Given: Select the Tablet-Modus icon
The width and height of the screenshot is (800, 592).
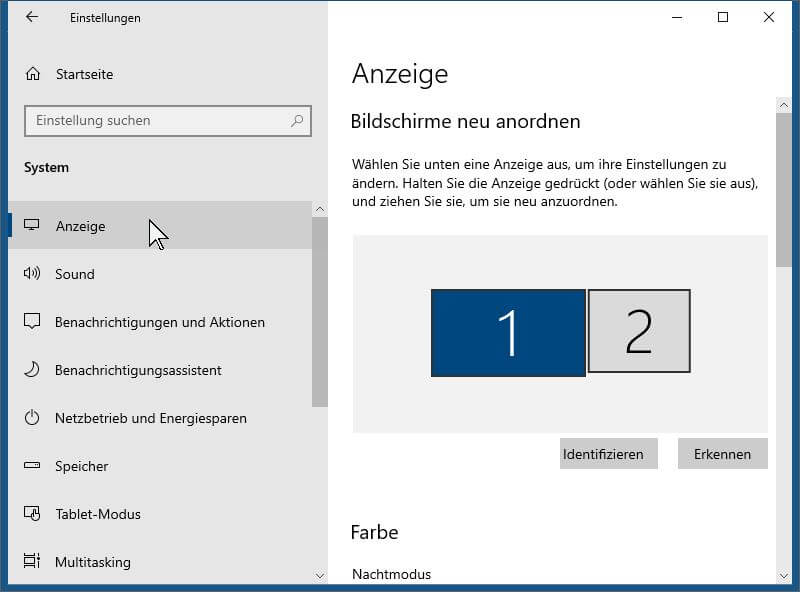Looking at the screenshot, I should [32, 513].
